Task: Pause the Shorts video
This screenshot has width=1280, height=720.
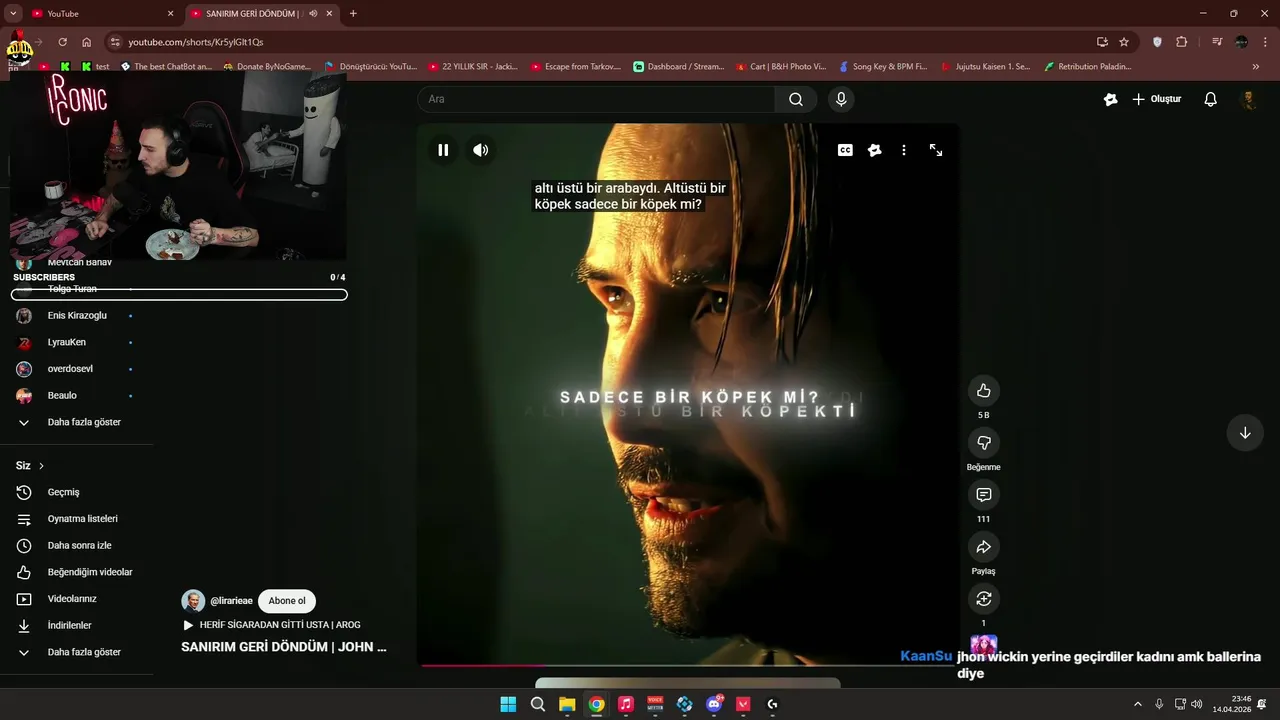Action: (x=443, y=150)
